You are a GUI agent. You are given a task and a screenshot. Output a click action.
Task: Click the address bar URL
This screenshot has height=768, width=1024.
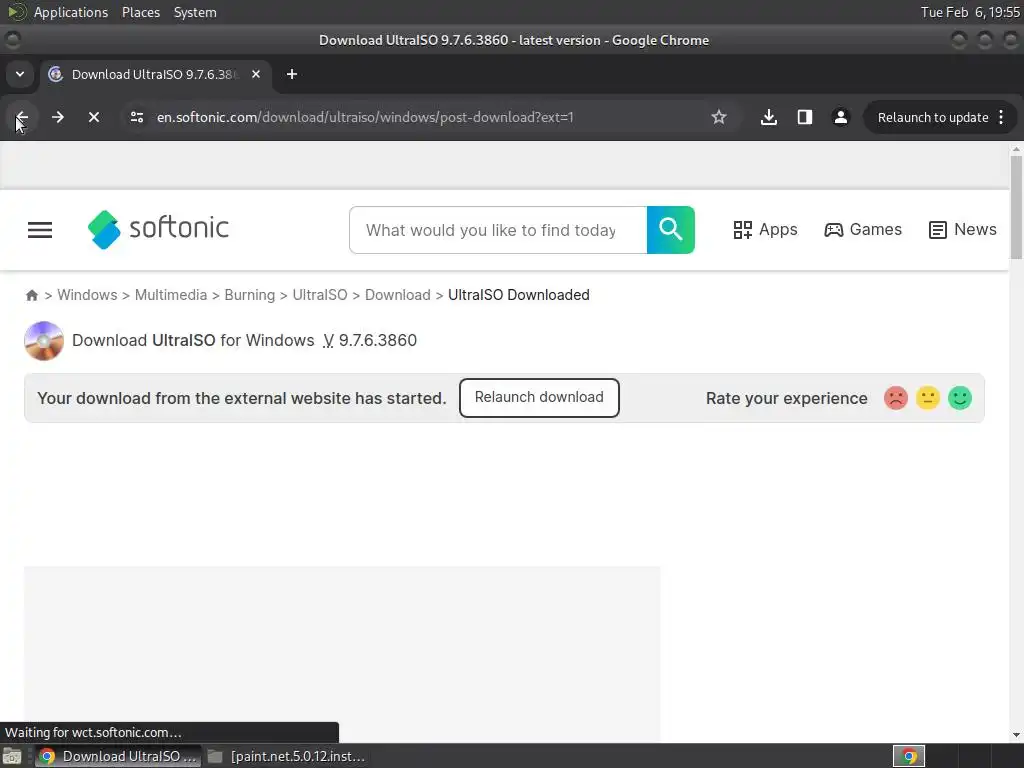coord(365,118)
